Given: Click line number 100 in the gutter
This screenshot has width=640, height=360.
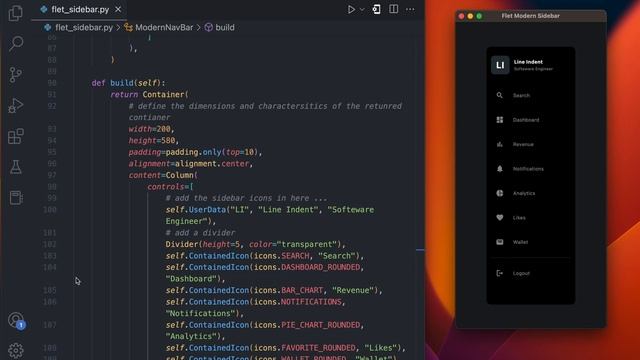Looking at the screenshot, I should coord(50,210).
